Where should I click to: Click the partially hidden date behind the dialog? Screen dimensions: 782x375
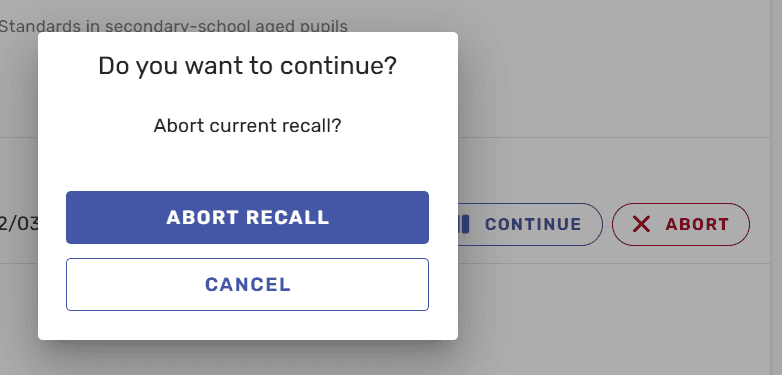click(19, 224)
